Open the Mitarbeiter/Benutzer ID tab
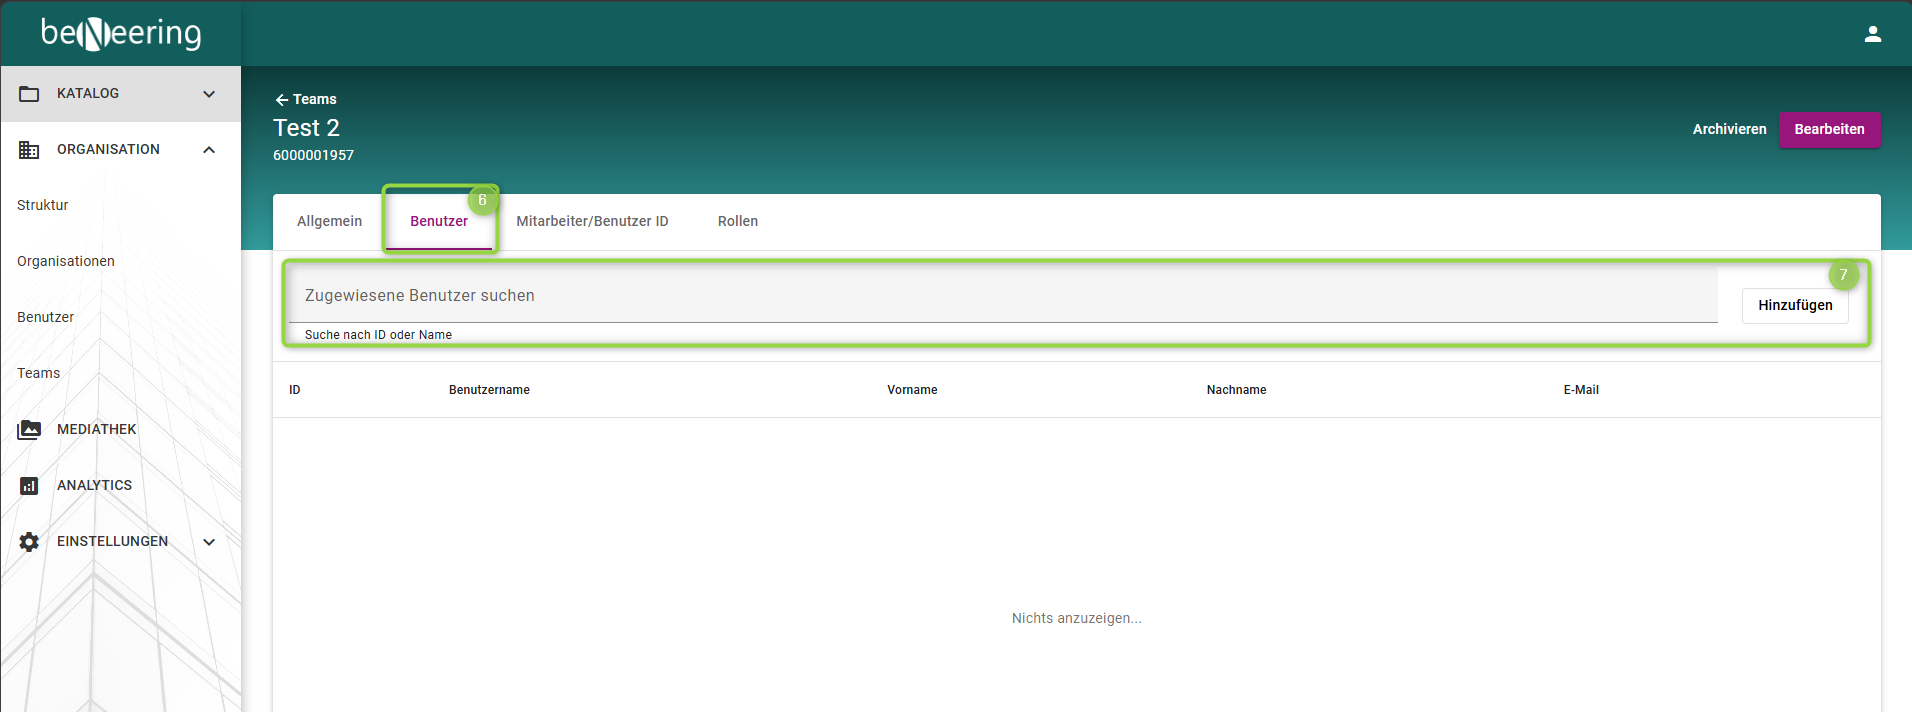This screenshot has width=1912, height=712. [x=592, y=221]
